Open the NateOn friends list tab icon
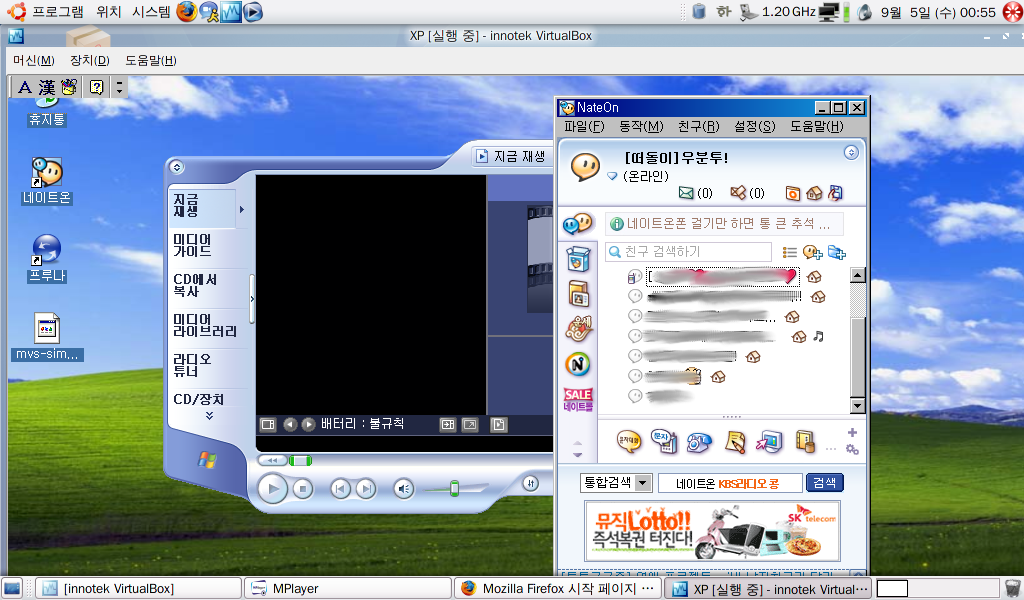 [x=577, y=224]
